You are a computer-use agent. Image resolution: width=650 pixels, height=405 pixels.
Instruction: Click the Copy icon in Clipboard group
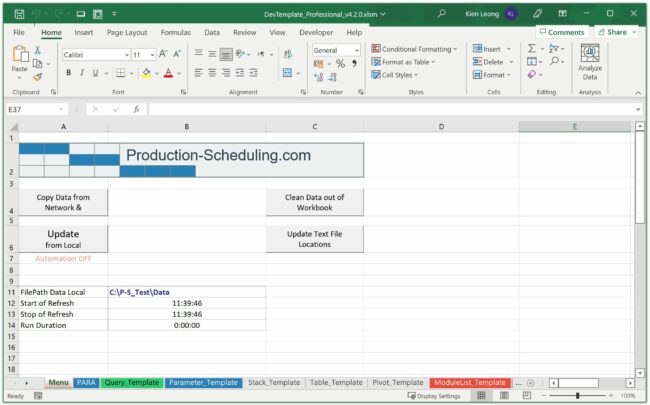(37, 63)
